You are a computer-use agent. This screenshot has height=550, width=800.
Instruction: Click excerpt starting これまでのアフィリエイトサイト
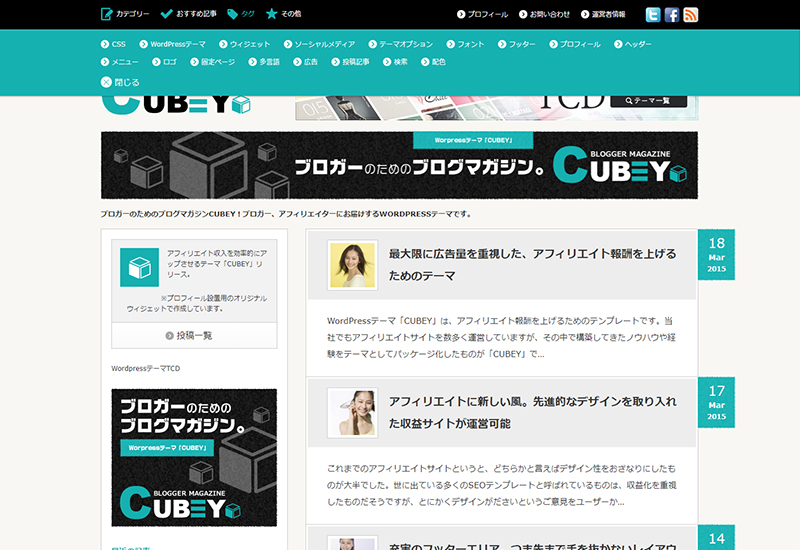(501, 485)
